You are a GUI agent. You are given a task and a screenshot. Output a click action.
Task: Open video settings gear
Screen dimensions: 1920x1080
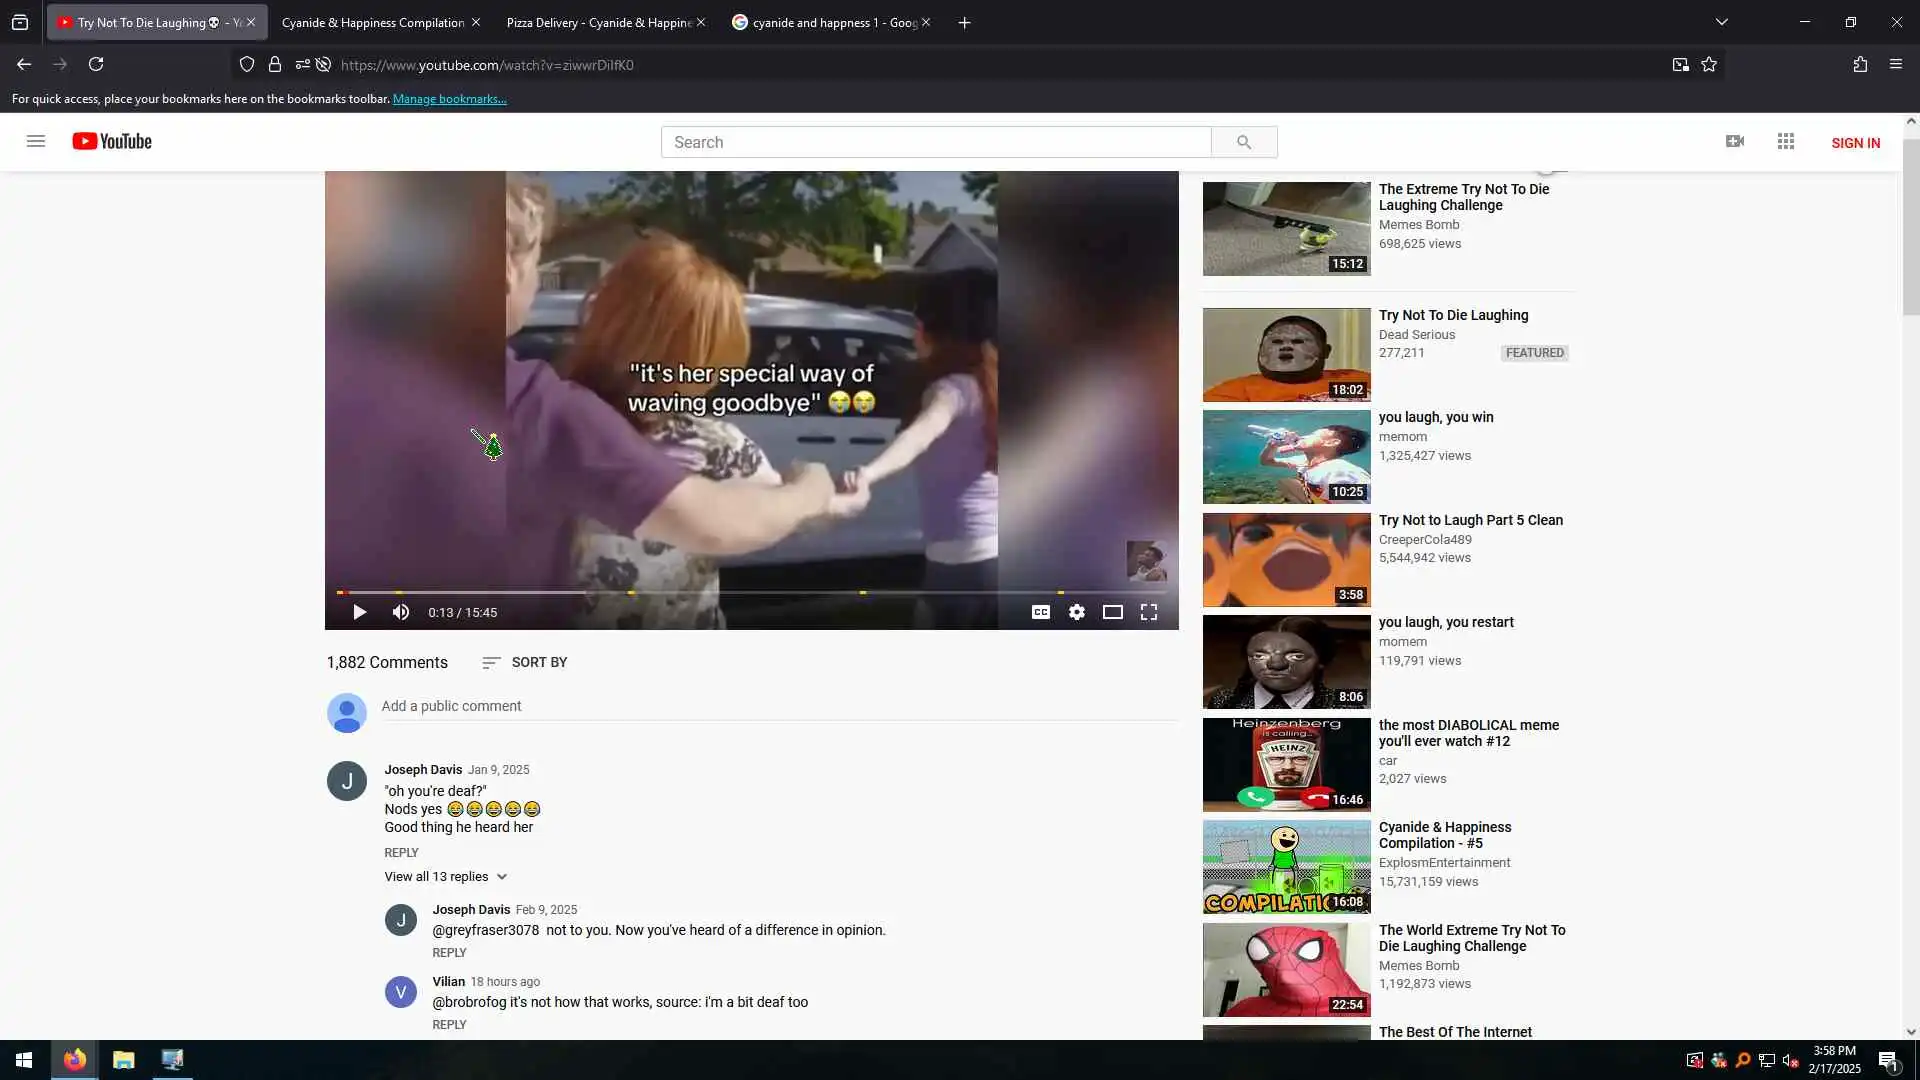point(1076,612)
